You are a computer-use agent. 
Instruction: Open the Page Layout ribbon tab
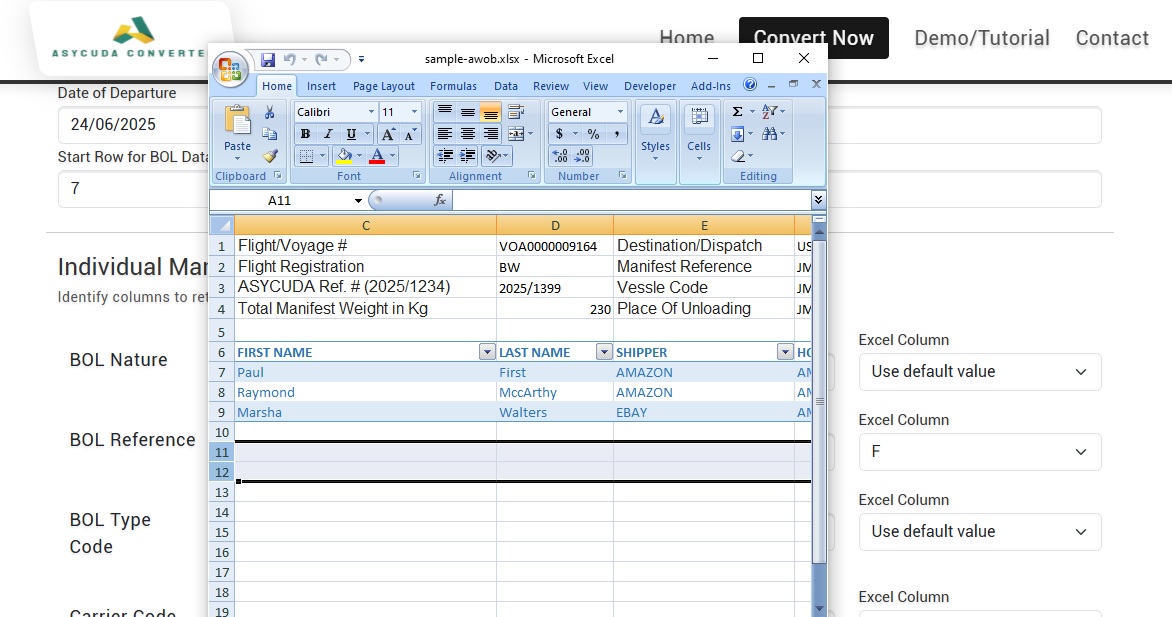click(x=384, y=86)
